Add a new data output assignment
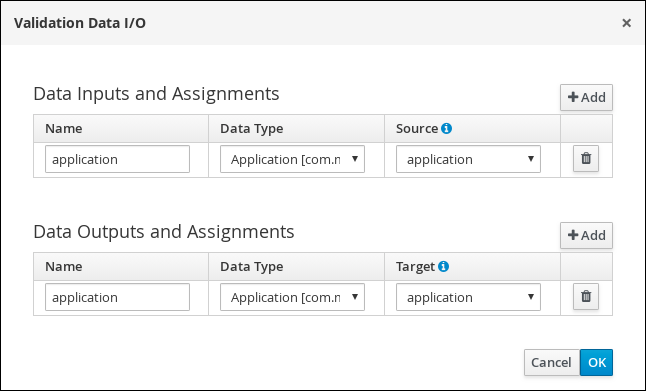Screen dimensions: 646x391 click(x=586, y=236)
